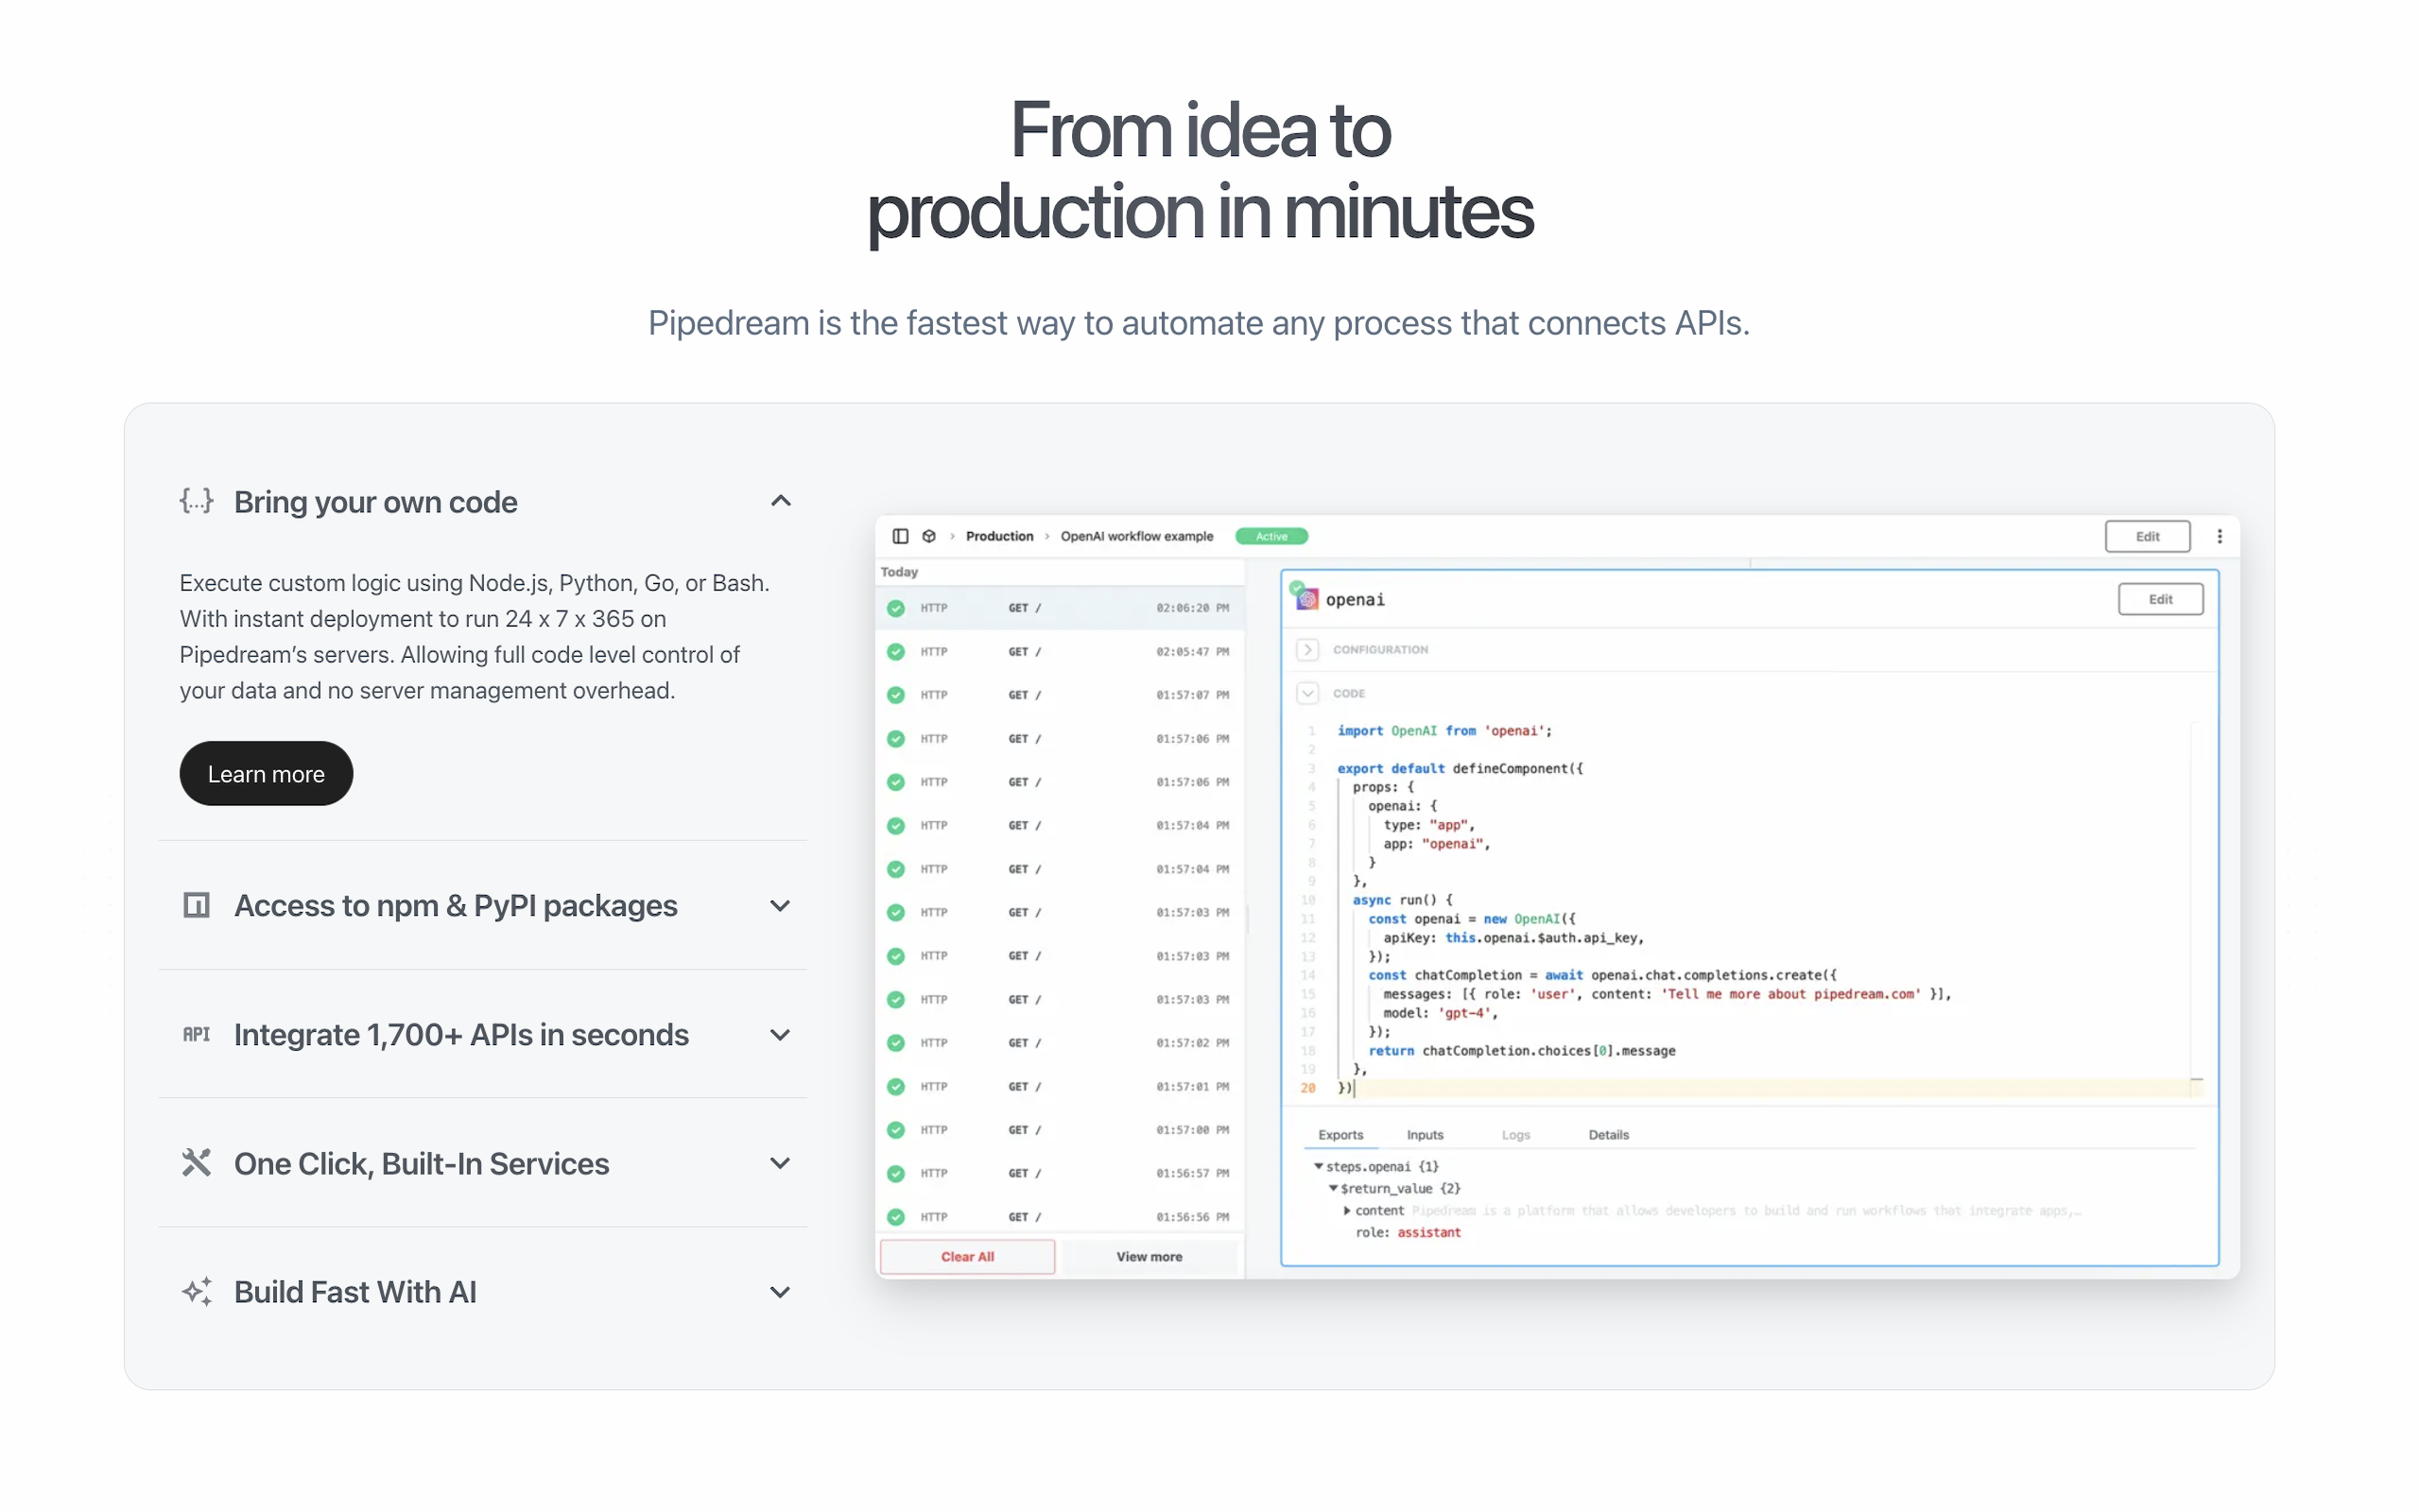Click the curly-braces icon beside Bring your own code

click(x=196, y=501)
